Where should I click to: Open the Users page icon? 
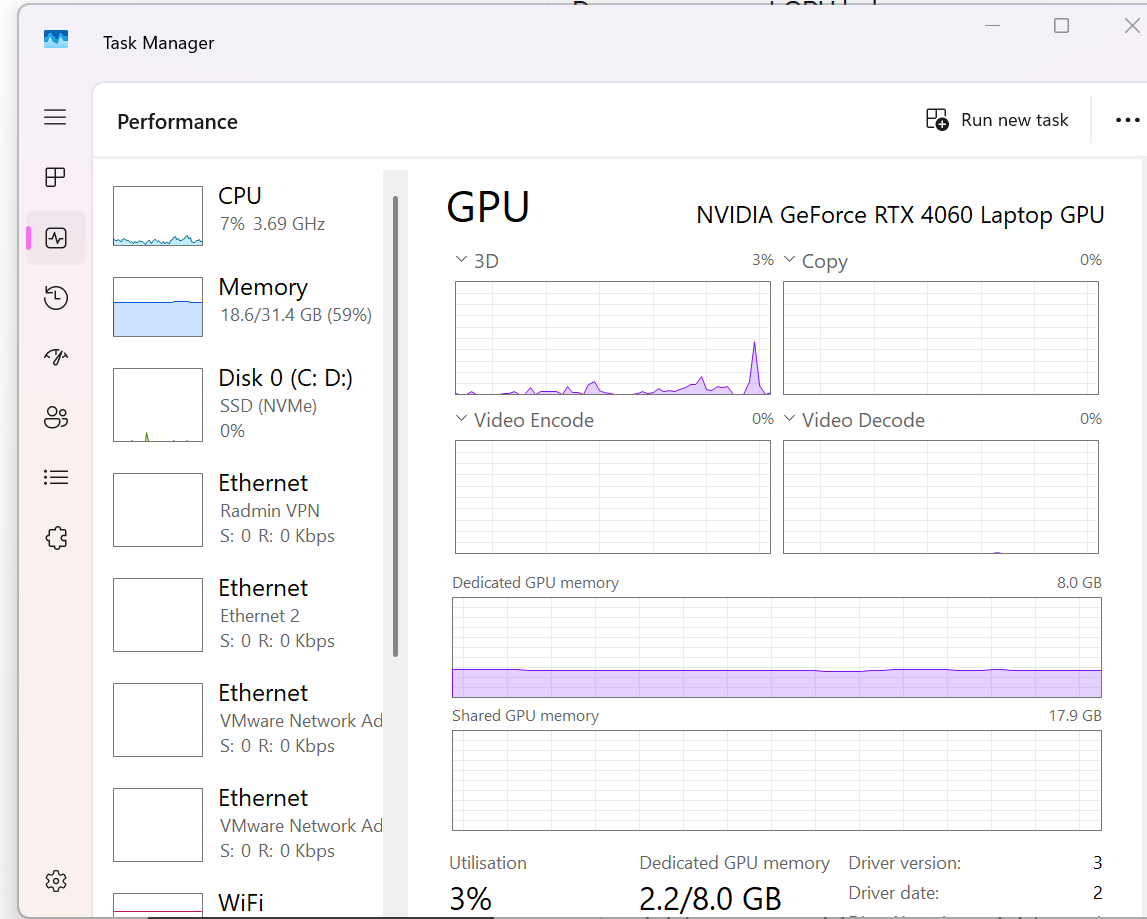coord(56,418)
